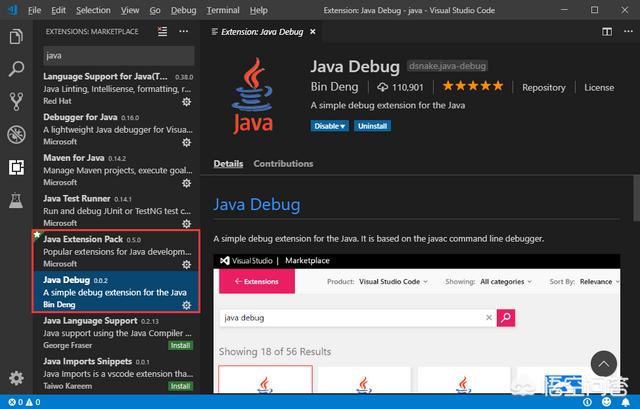Open the Explorer view in activity bar
640x409 pixels.
15,37
